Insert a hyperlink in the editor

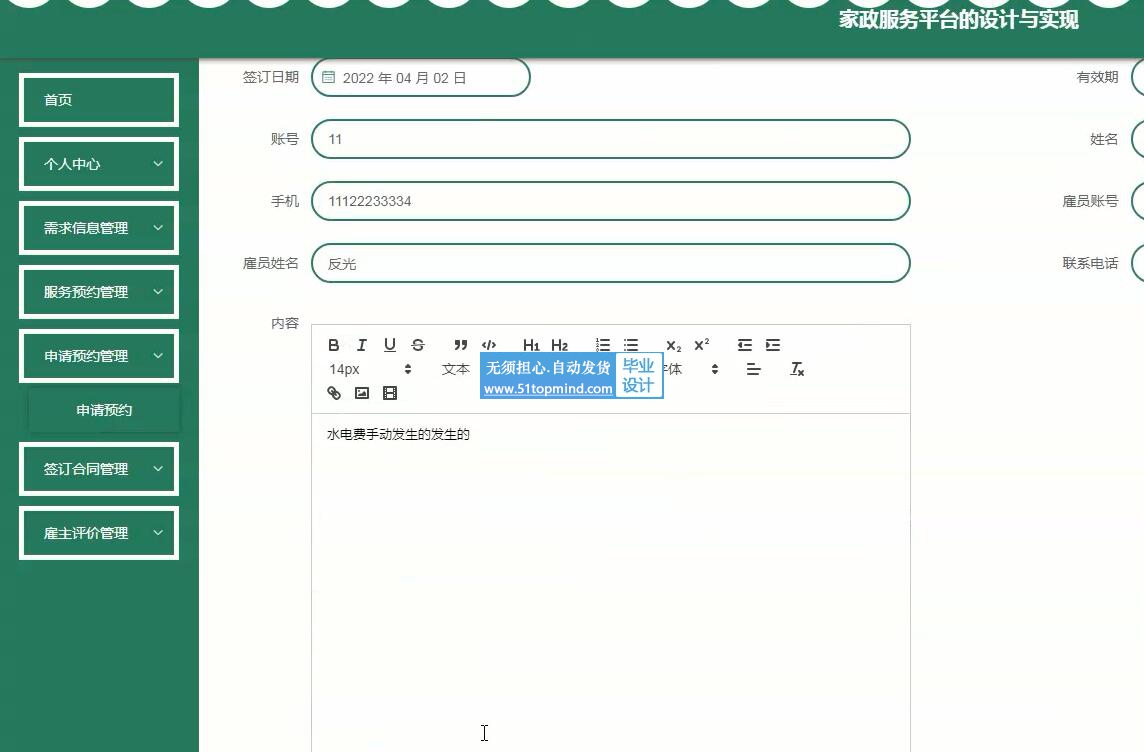(333, 393)
